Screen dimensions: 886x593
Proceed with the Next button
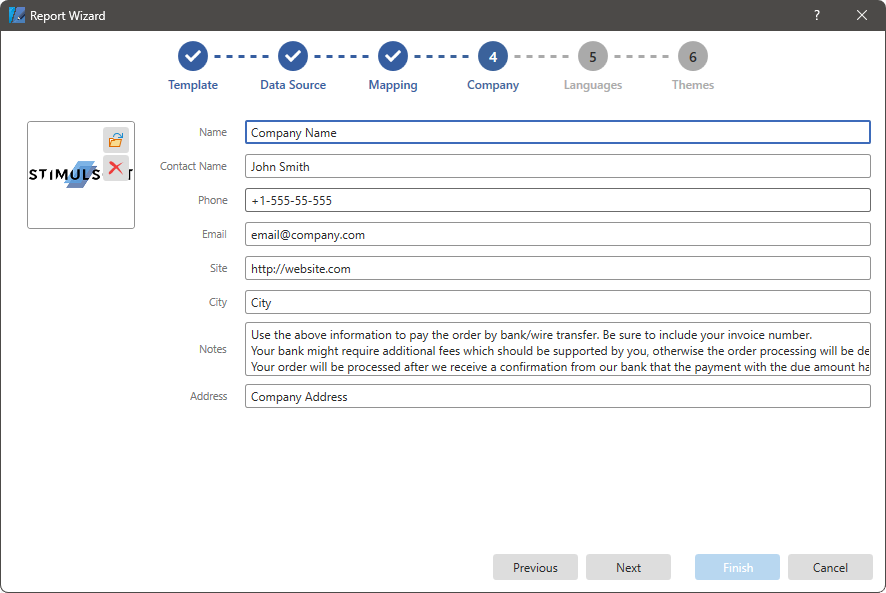pos(628,567)
